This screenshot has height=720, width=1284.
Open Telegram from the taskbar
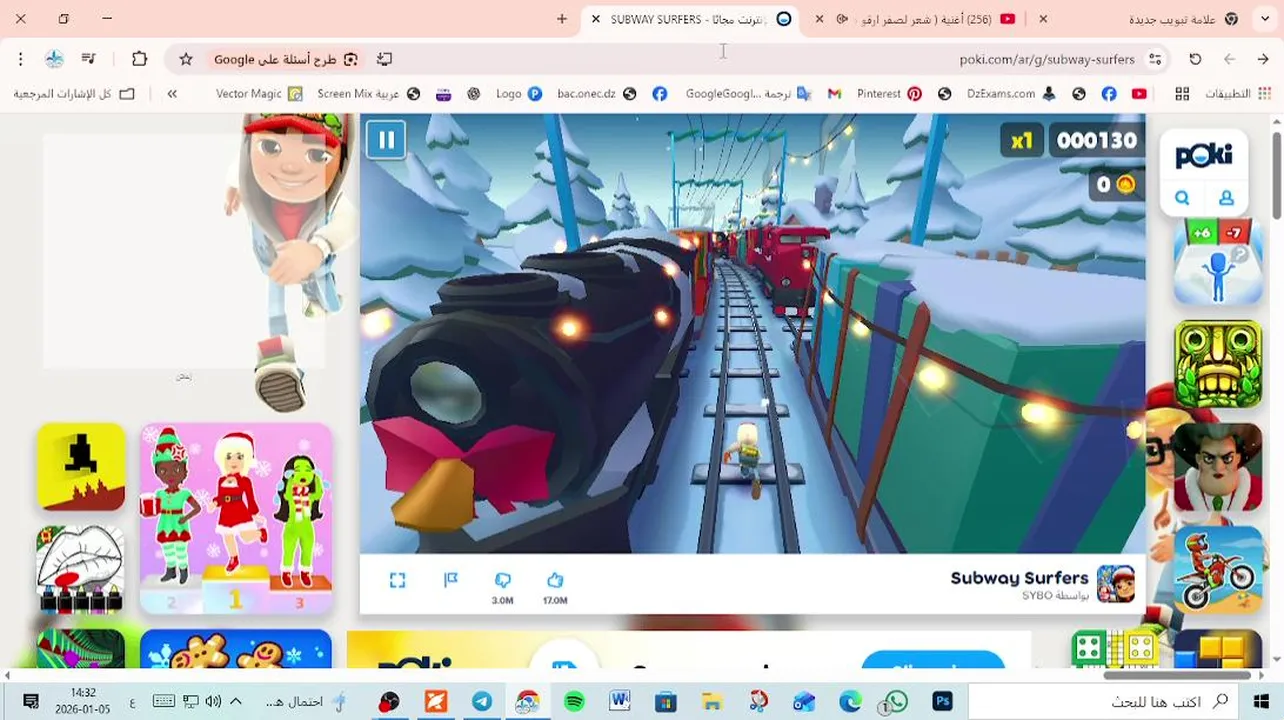coord(482,701)
